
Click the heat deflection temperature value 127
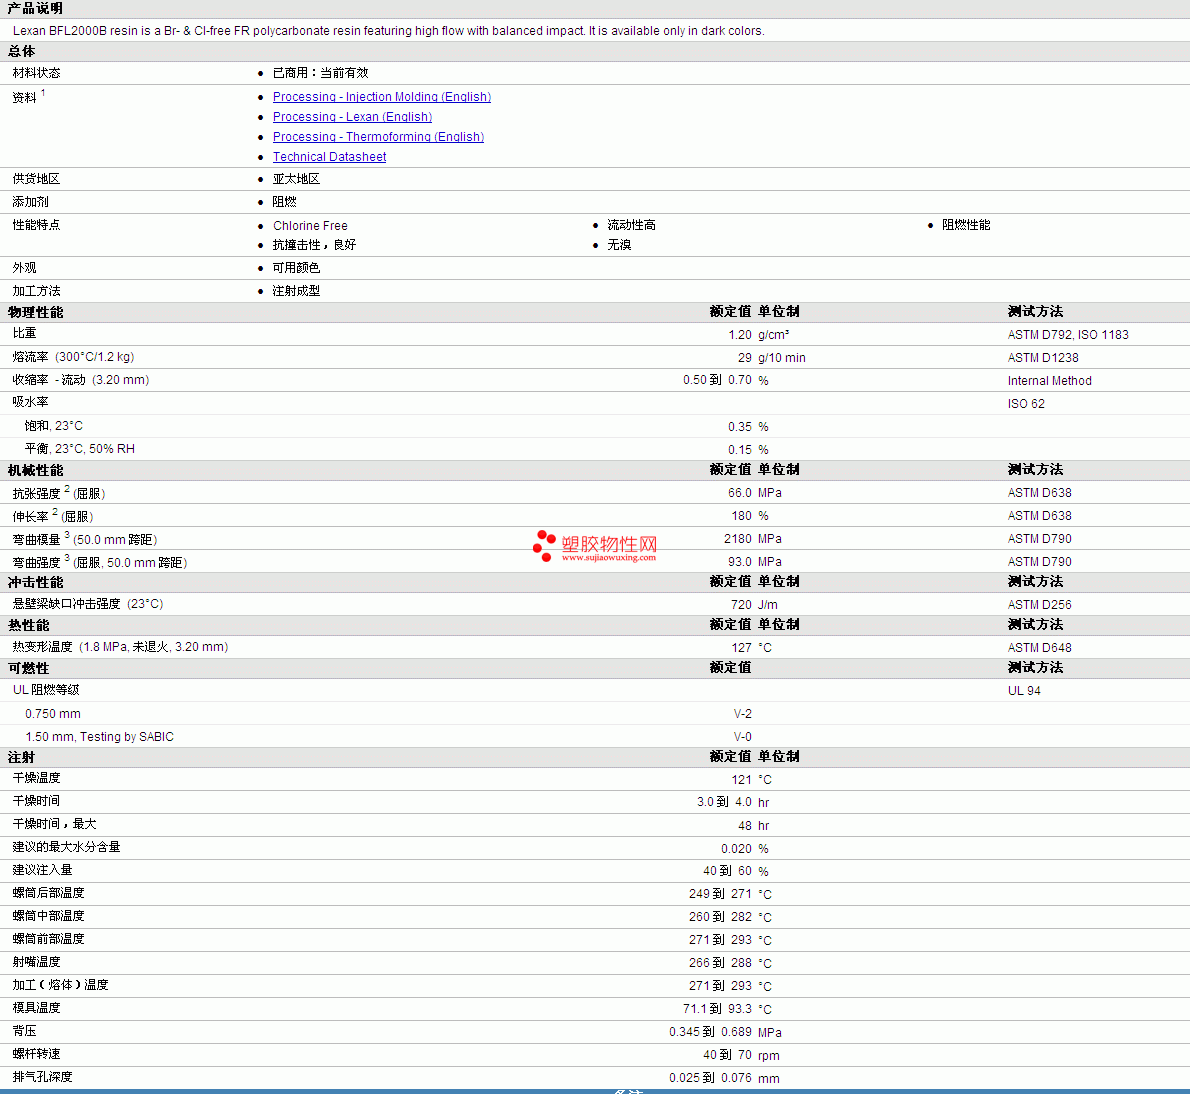[x=741, y=648]
